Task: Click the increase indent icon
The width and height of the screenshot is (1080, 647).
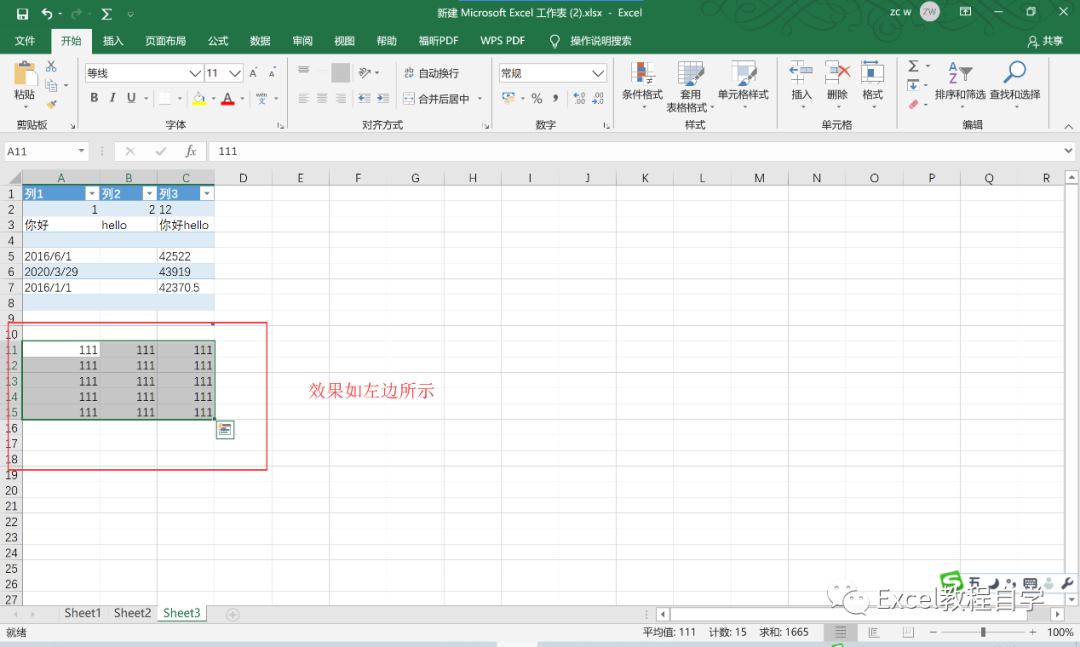Action: (x=383, y=99)
